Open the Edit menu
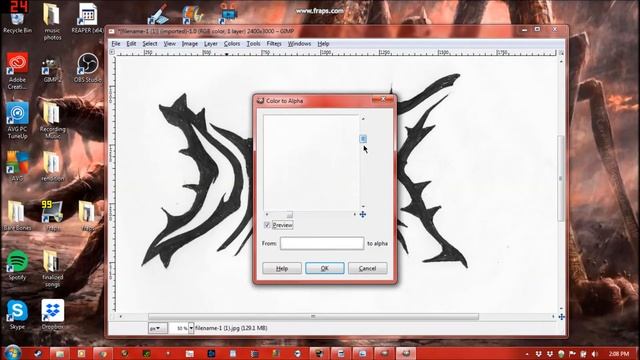 tap(131, 44)
